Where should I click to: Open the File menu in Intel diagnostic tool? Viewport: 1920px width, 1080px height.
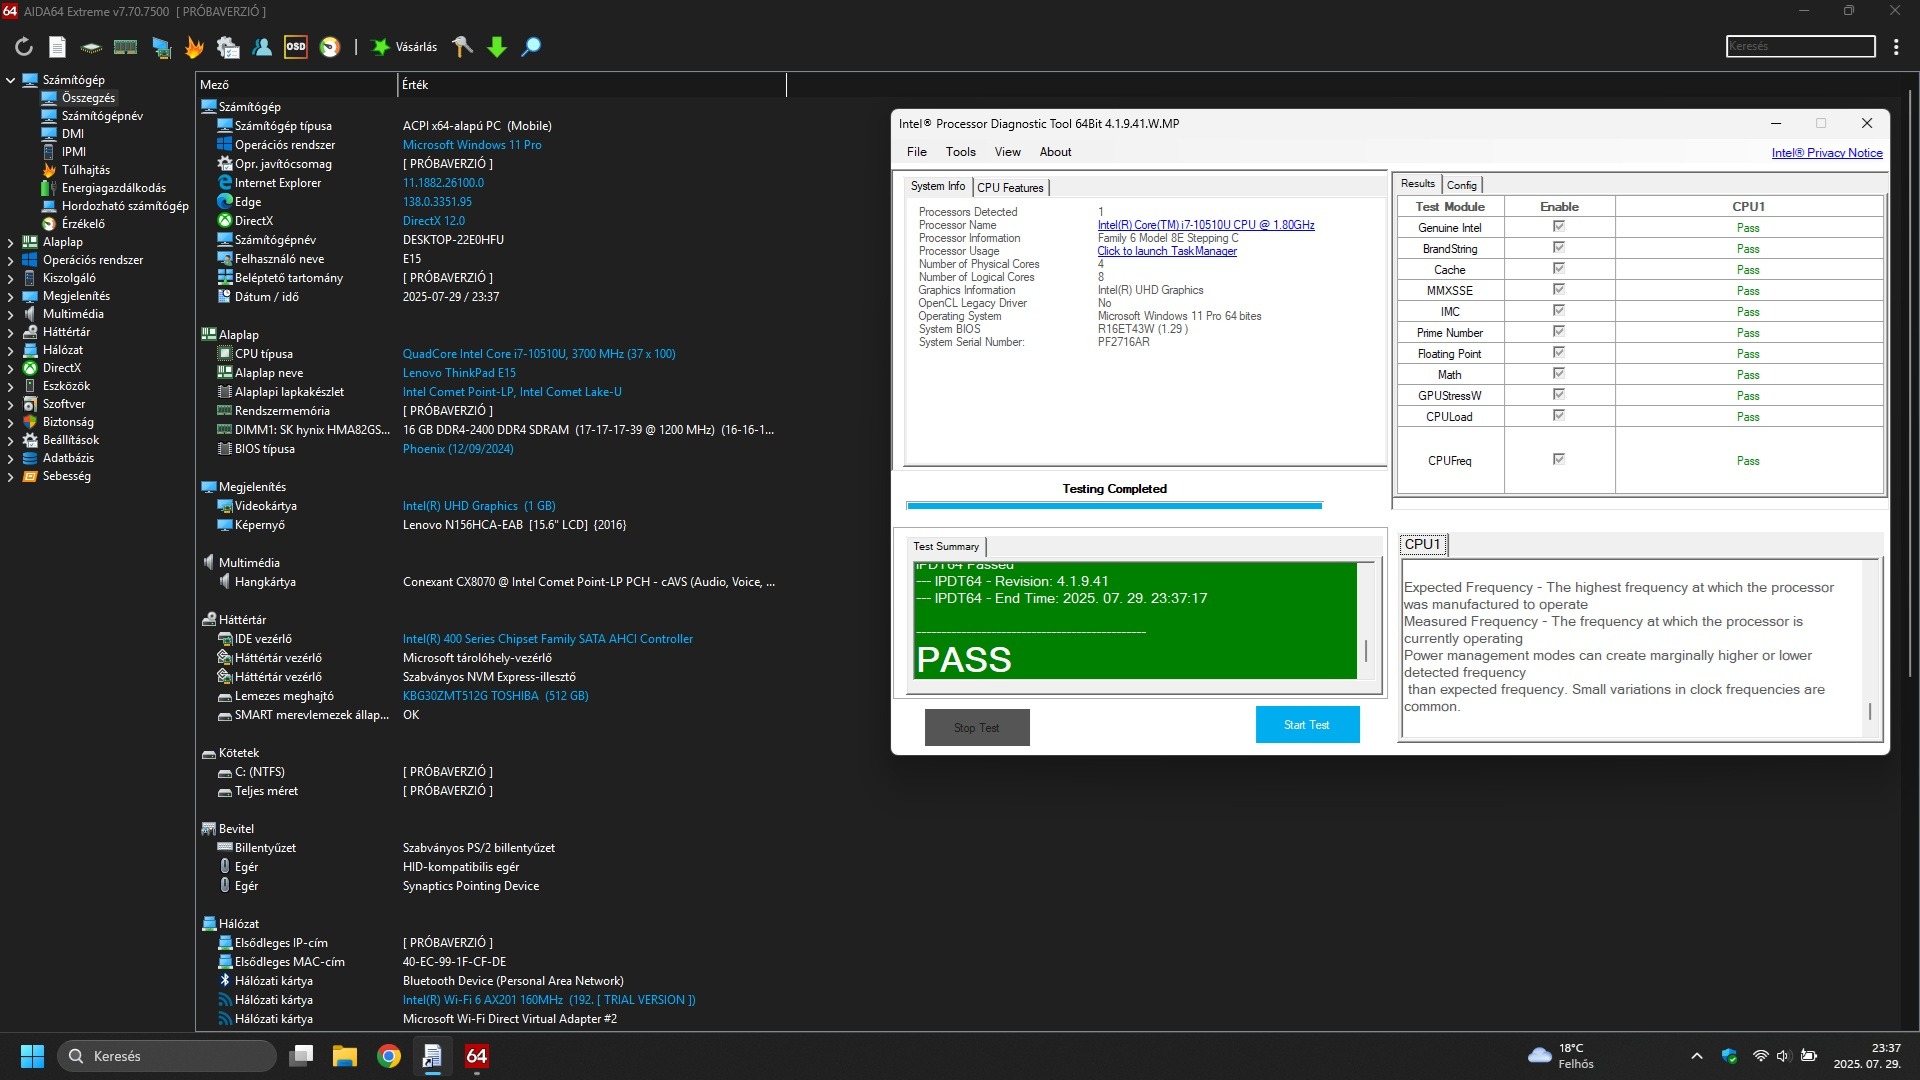916,152
